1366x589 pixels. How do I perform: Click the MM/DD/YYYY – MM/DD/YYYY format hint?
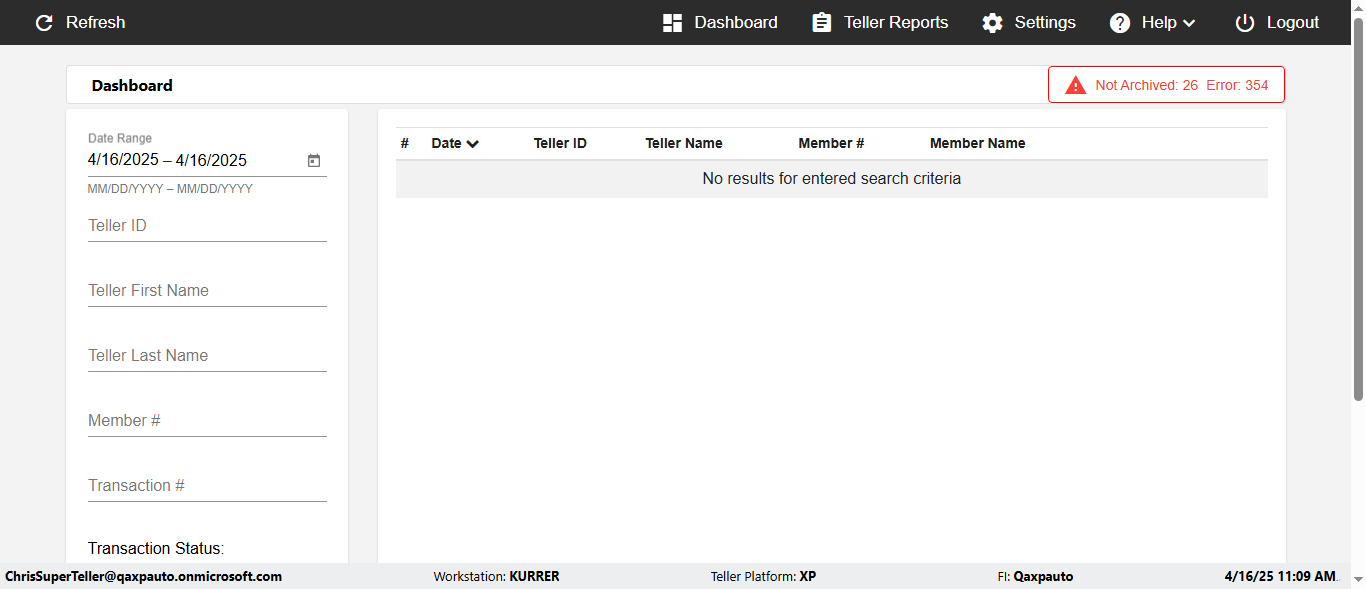coord(170,189)
